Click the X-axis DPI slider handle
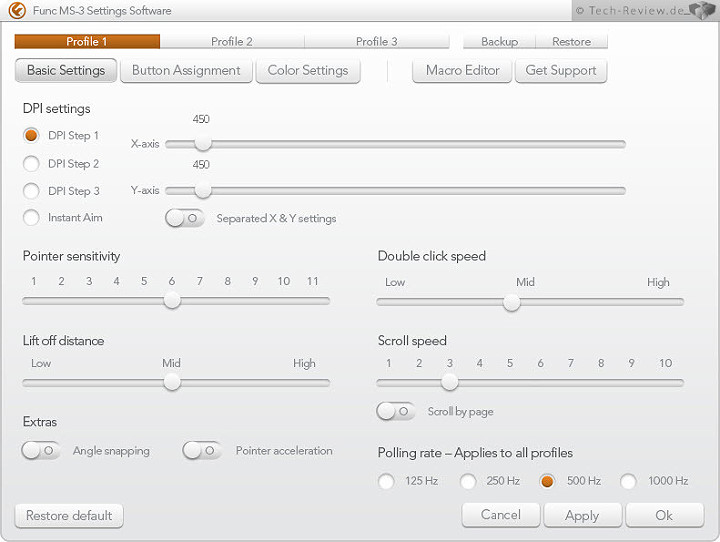720x542 pixels. click(x=202, y=143)
